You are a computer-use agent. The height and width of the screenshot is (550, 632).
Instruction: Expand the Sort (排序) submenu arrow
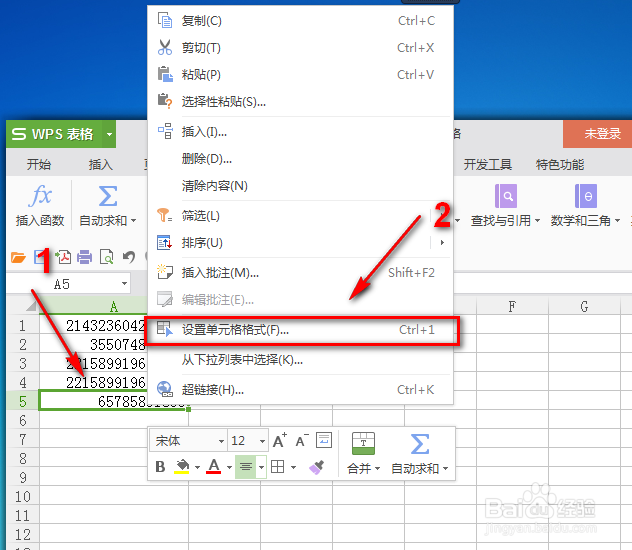tap(442, 243)
